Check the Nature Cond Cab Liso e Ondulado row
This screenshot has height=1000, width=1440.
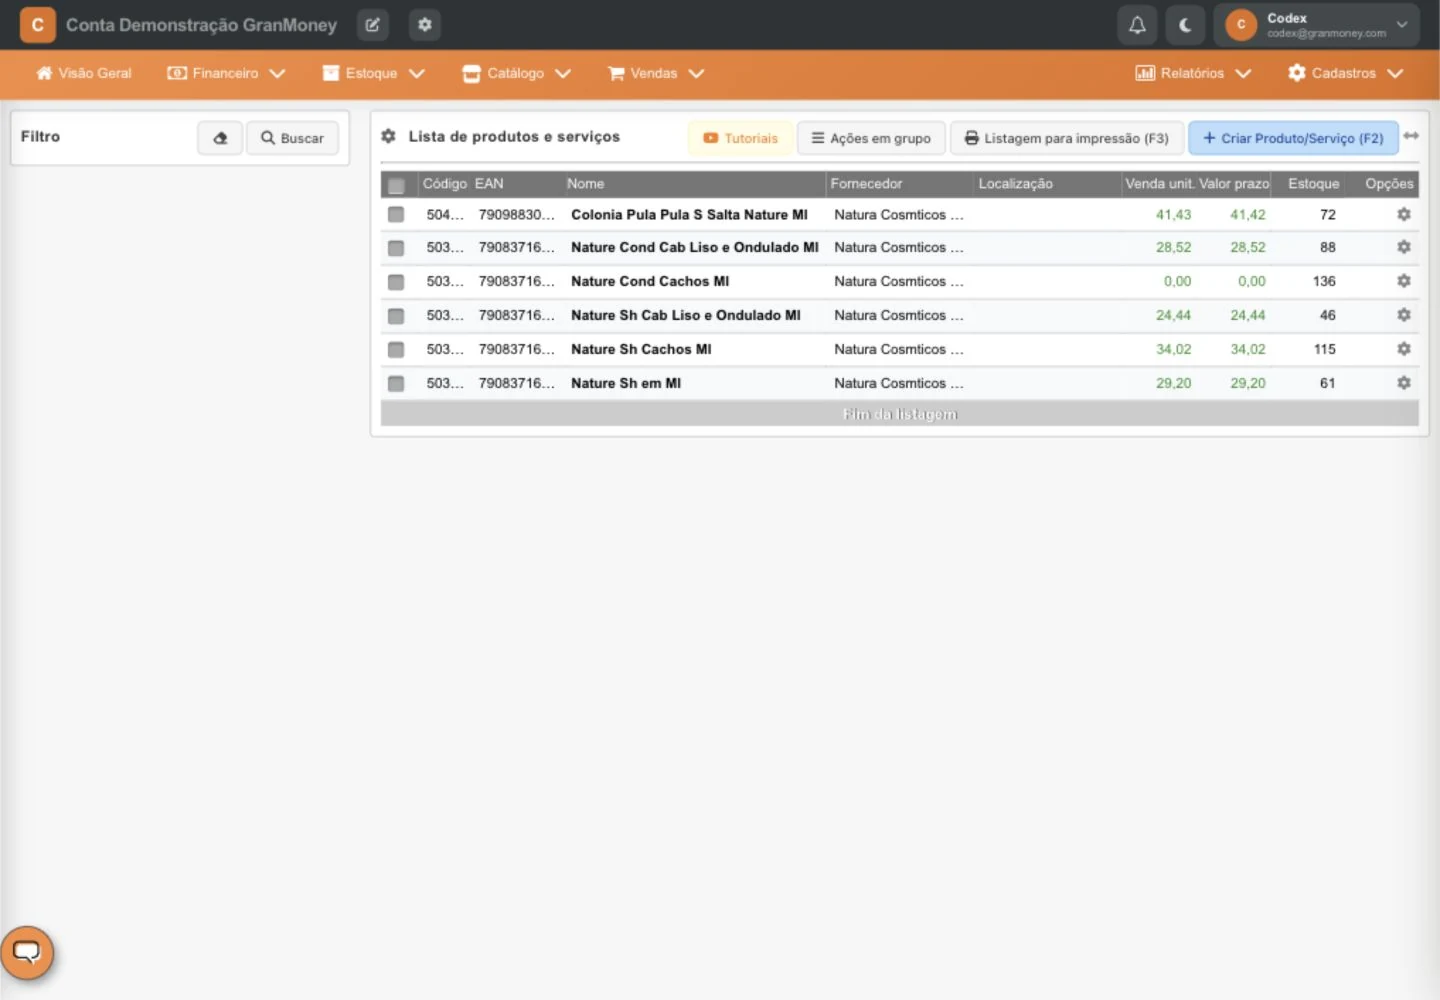point(396,248)
